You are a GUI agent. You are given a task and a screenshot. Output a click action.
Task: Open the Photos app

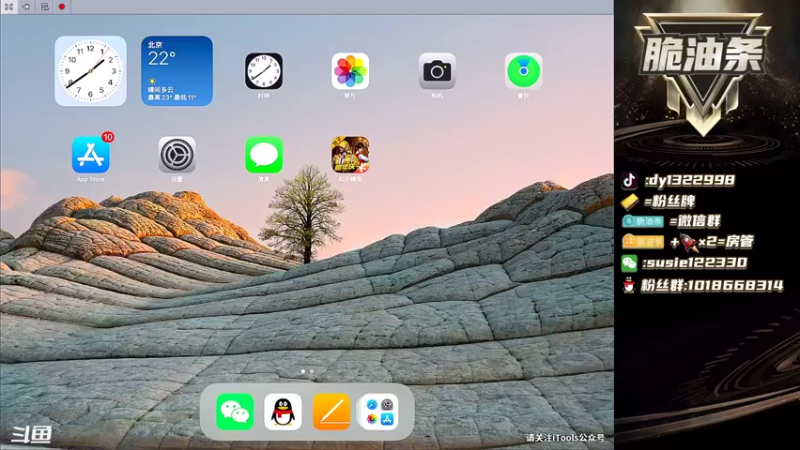[x=350, y=71]
